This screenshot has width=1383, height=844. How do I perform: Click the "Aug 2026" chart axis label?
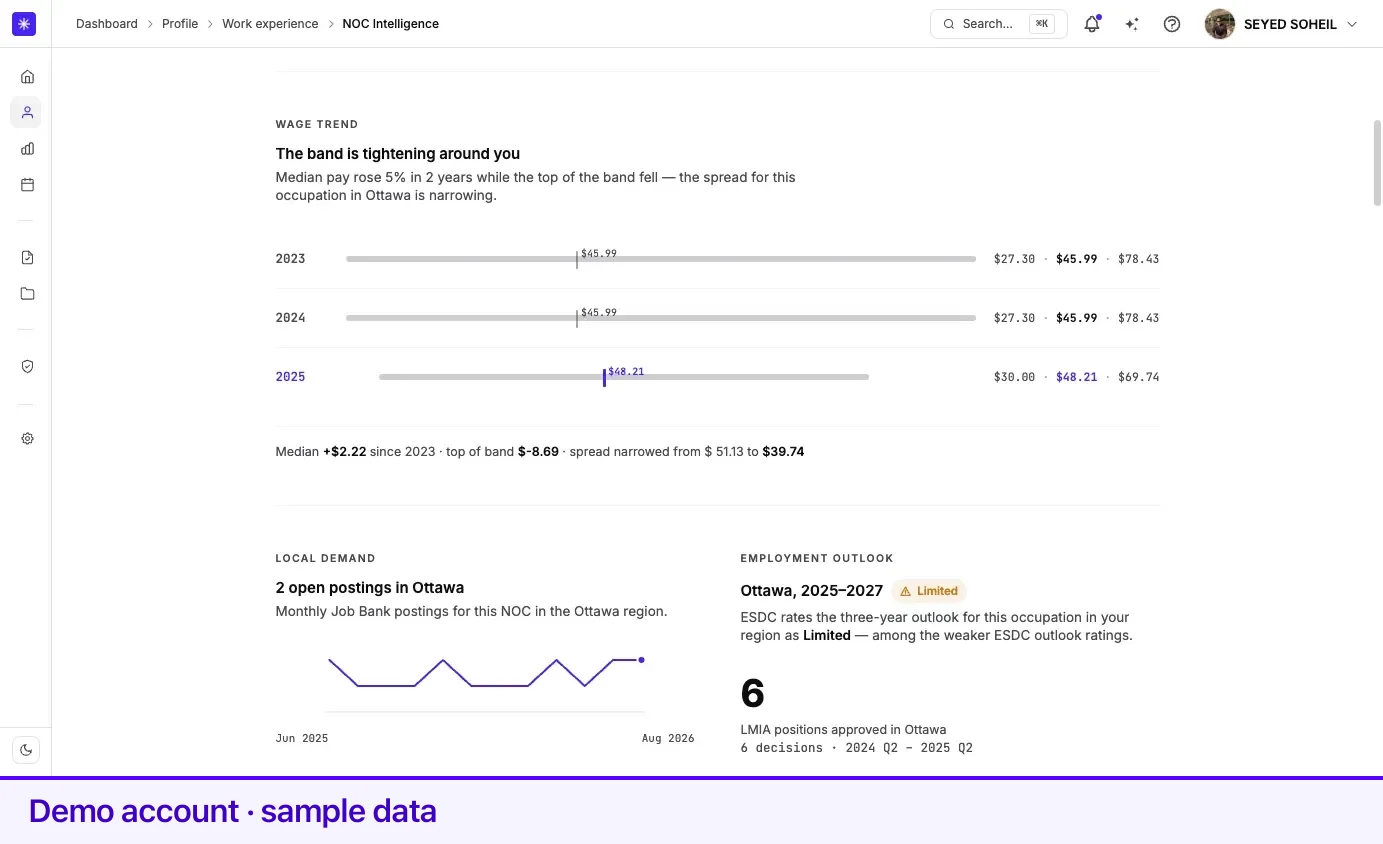[x=668, y=739]
